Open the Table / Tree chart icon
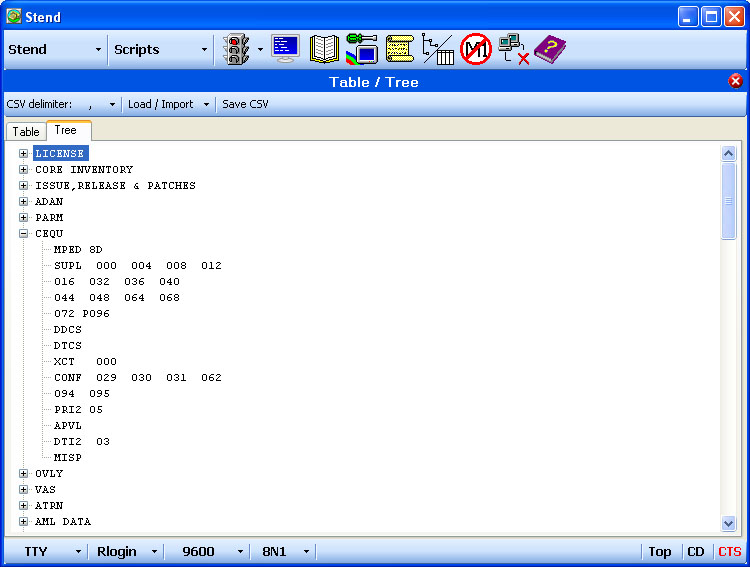 [438, 49]
